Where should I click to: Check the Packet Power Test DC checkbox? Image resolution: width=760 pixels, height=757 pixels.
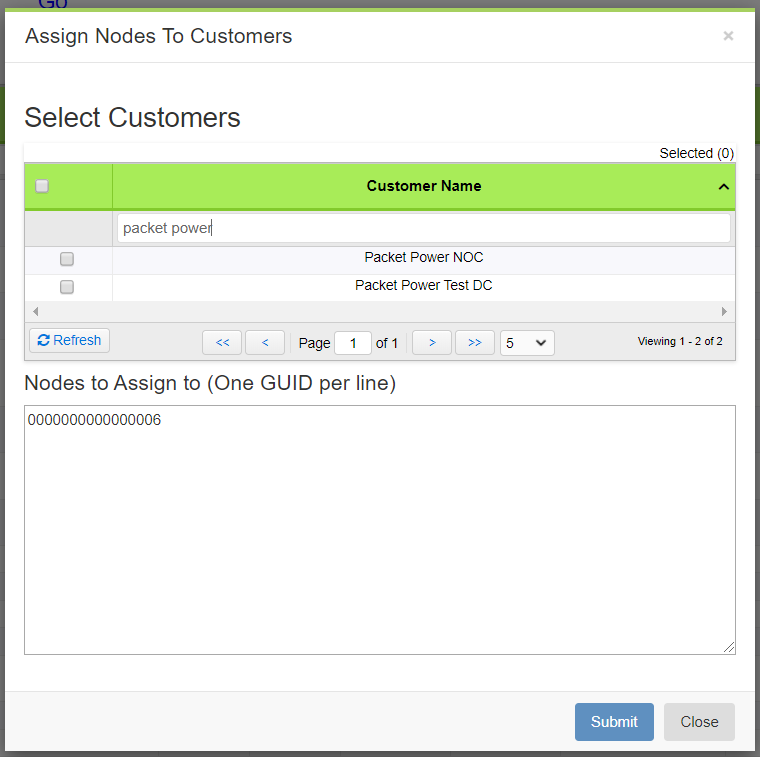(x=67, y=287)
